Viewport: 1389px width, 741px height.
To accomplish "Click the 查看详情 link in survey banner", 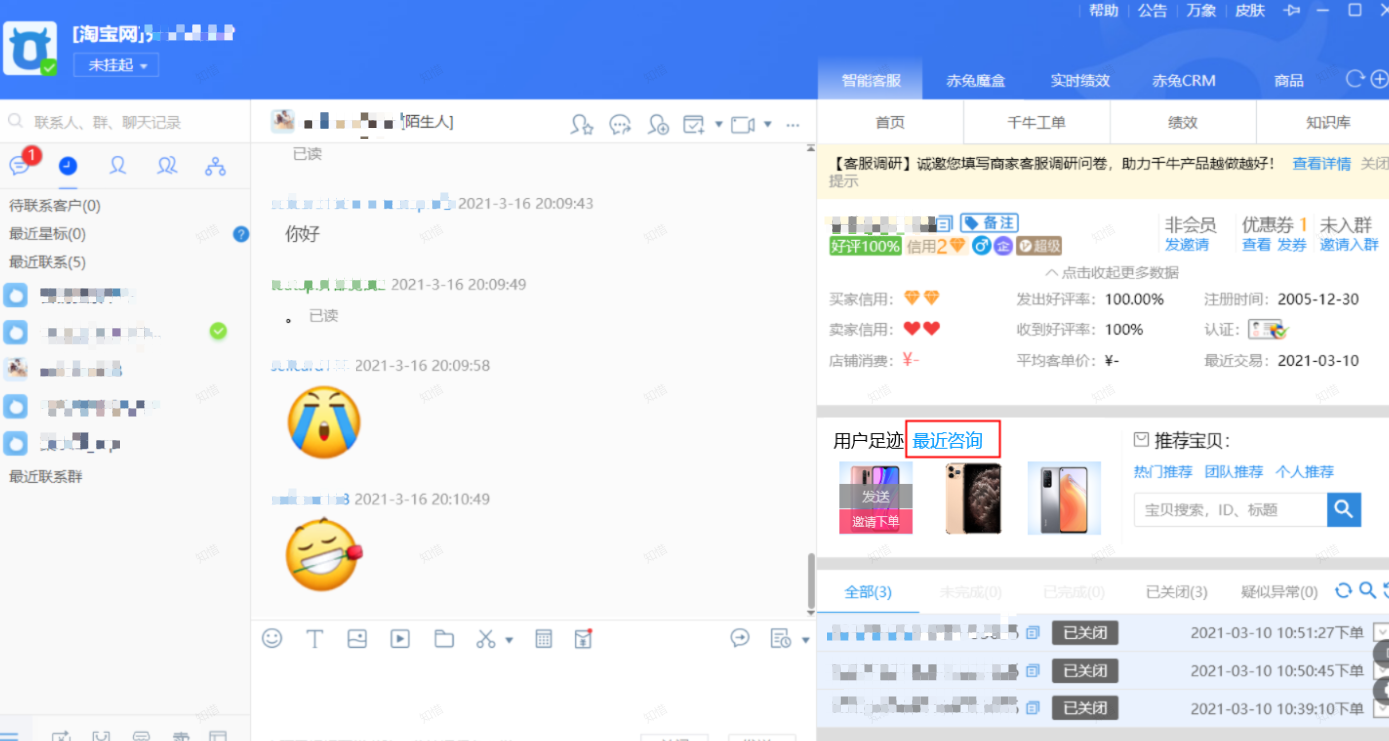I will coord(1320,164).
